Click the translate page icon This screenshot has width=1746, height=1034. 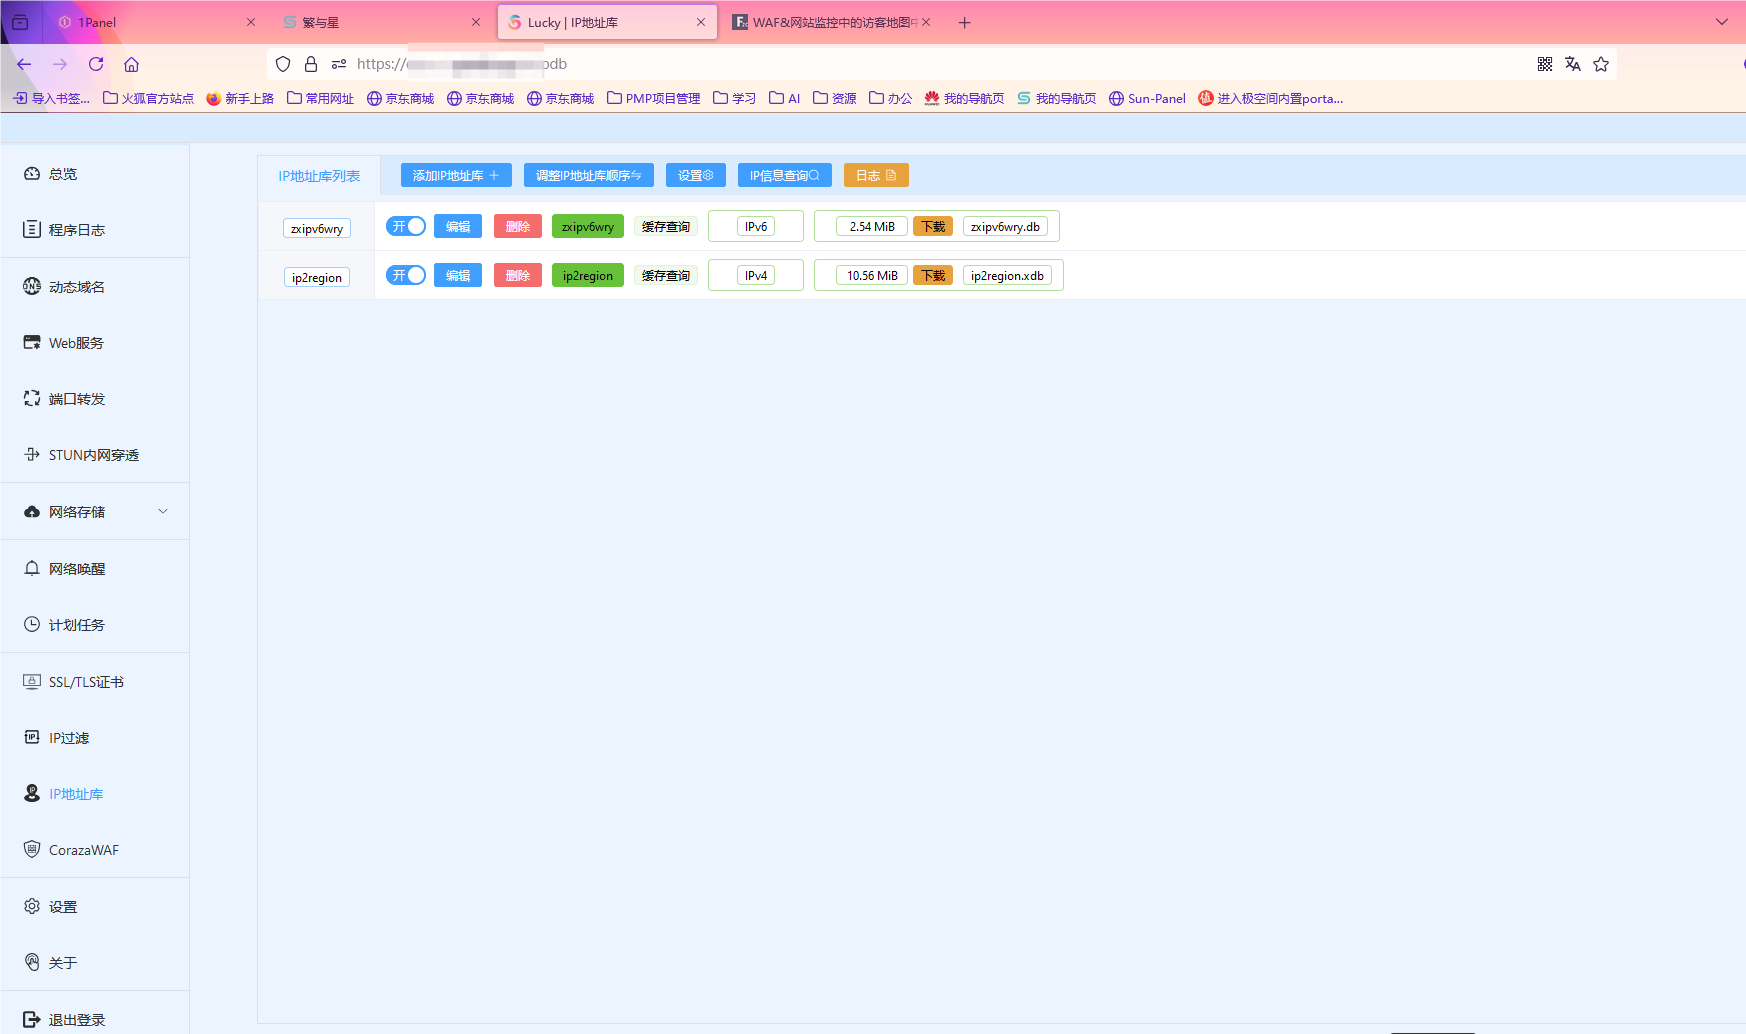pyautogui.click(x=1573, y=64)
